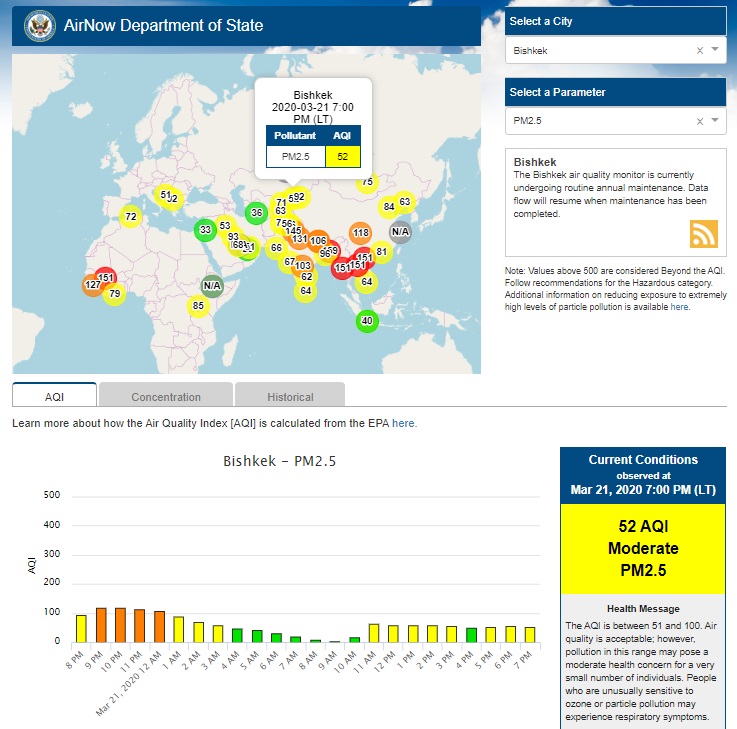Screen dimensions: 737x729
Task: Click the green map marker labeled 36
Action: (256, 212)
